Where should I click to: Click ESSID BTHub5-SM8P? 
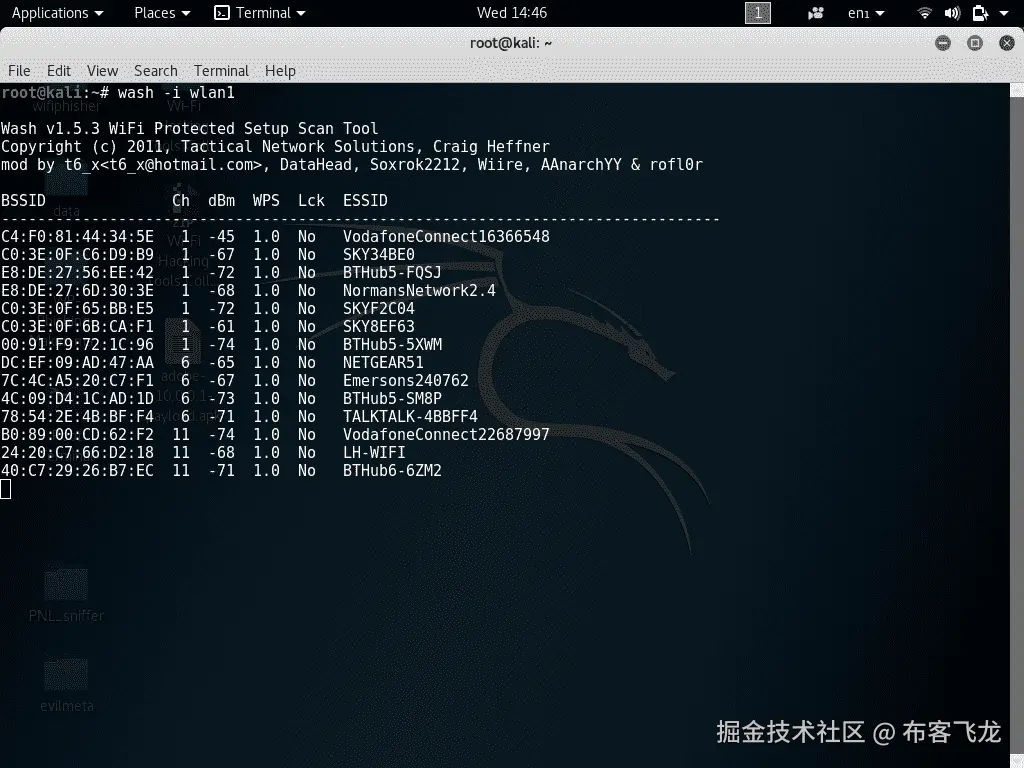click(x=392, y=398)
